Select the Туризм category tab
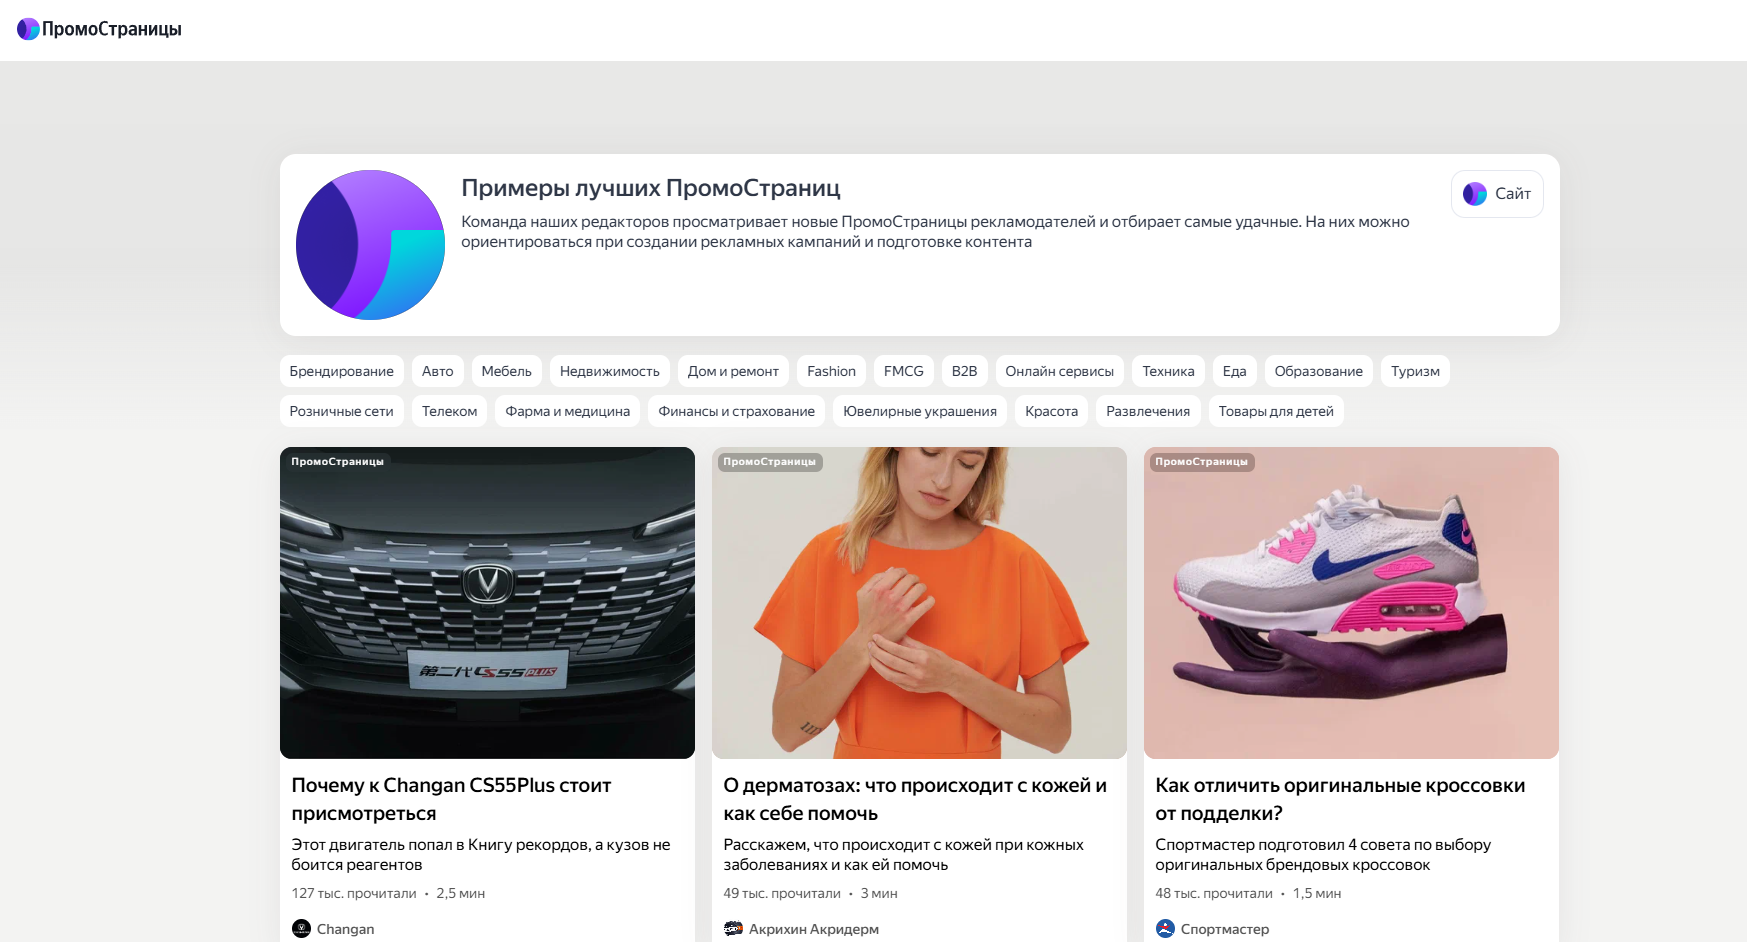Viewport: 1747px width, 942px height. (x=1415, y=371)
